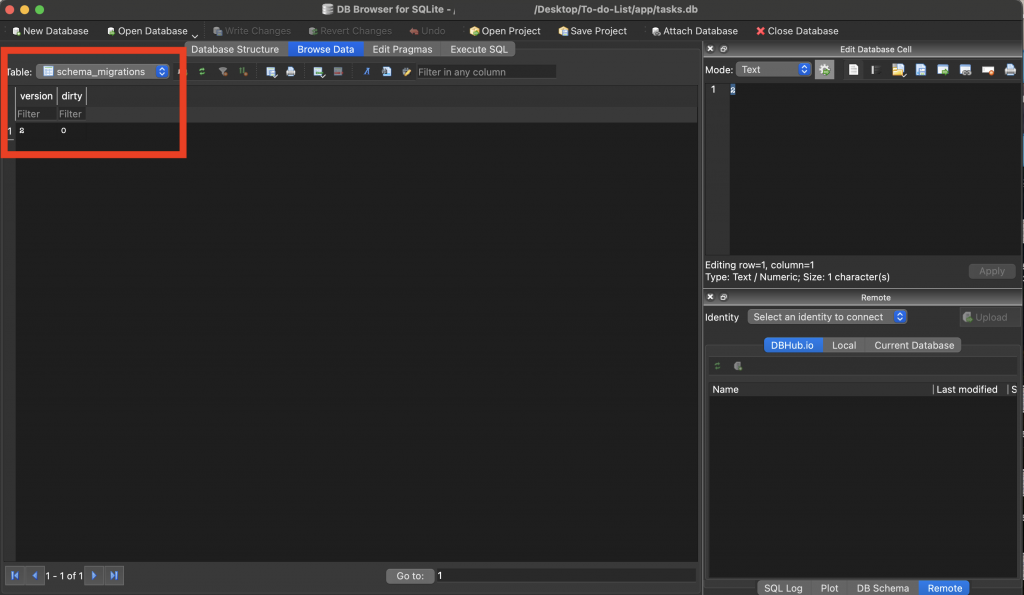The width and height of the screenshot is (1024, 595).
Task: Click the print icon in cell editor
Action: 1010,69
